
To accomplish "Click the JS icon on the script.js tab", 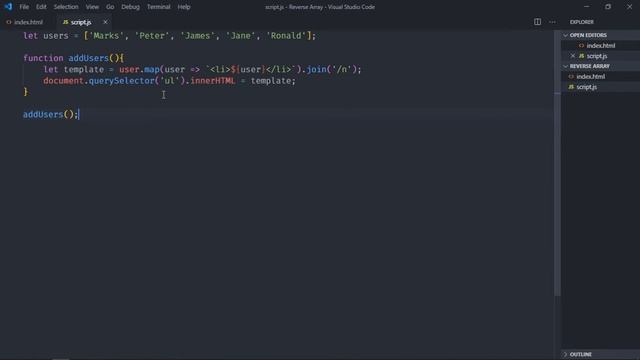I will tap(65, 22).
